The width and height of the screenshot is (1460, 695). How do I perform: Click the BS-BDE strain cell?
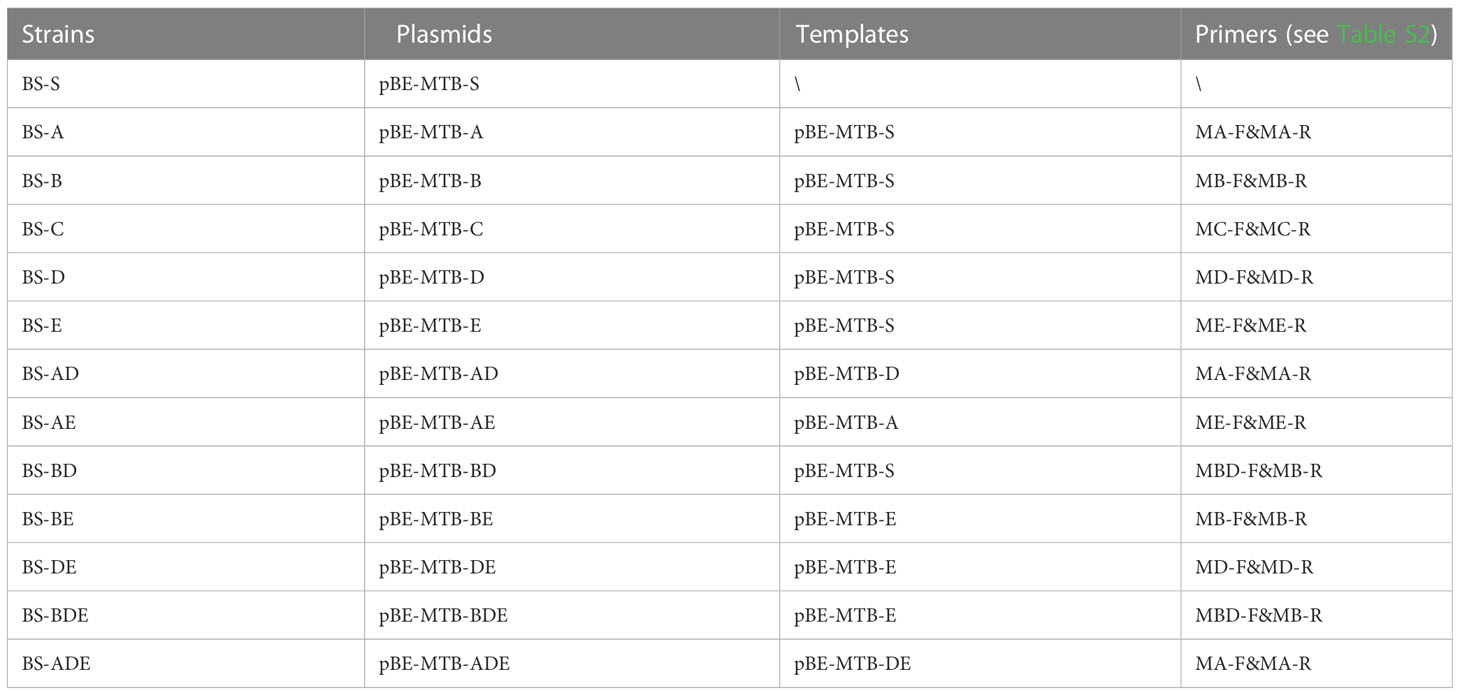[x=186, y=616]
